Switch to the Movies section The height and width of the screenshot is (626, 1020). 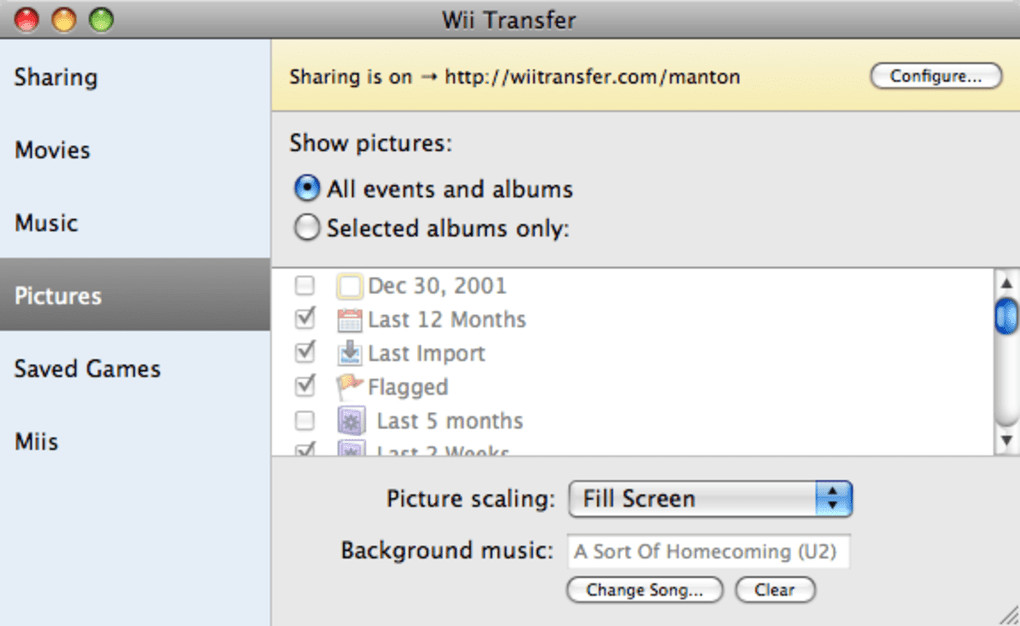coord(52,150)
